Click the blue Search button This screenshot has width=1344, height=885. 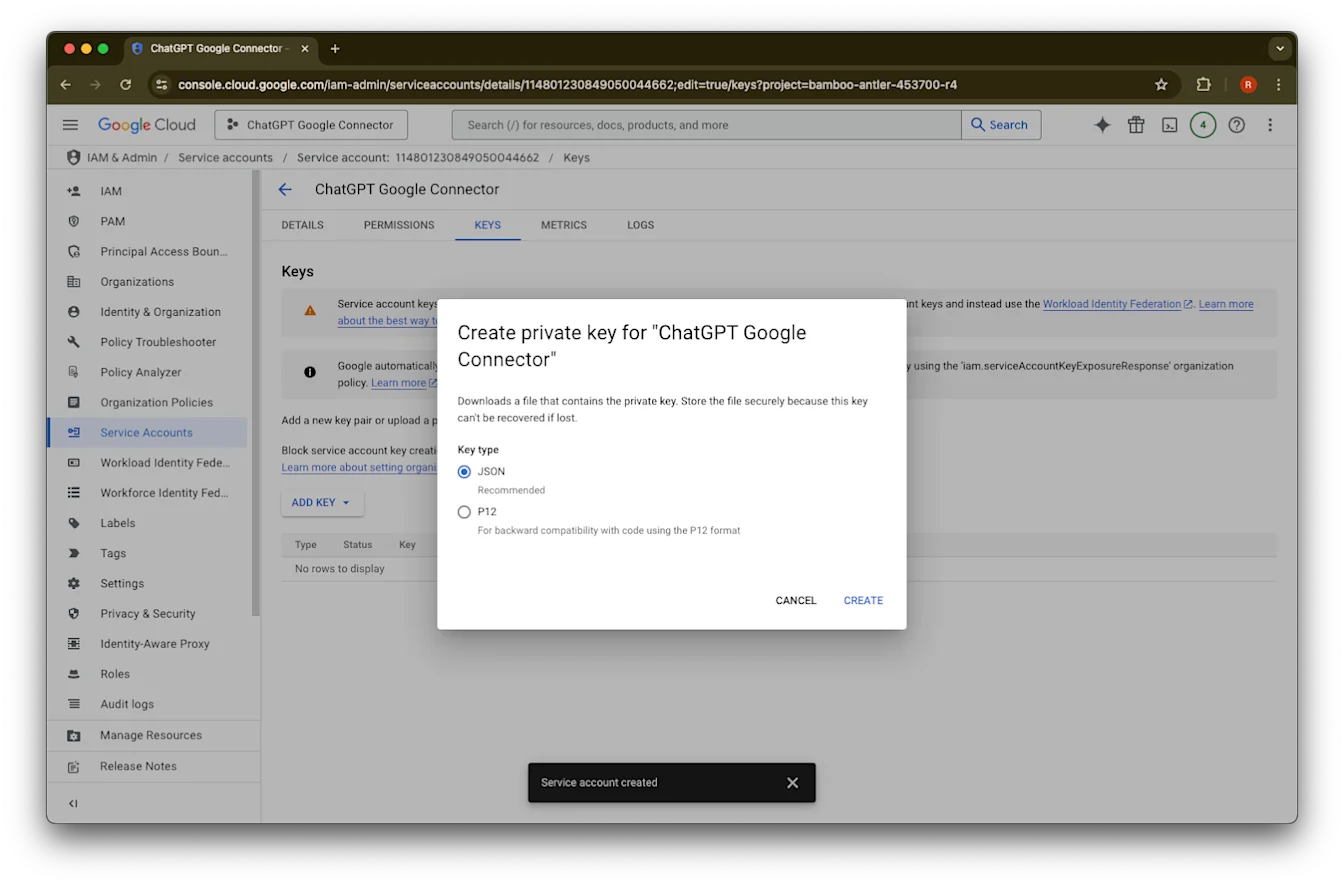[x=1001, y=125]
